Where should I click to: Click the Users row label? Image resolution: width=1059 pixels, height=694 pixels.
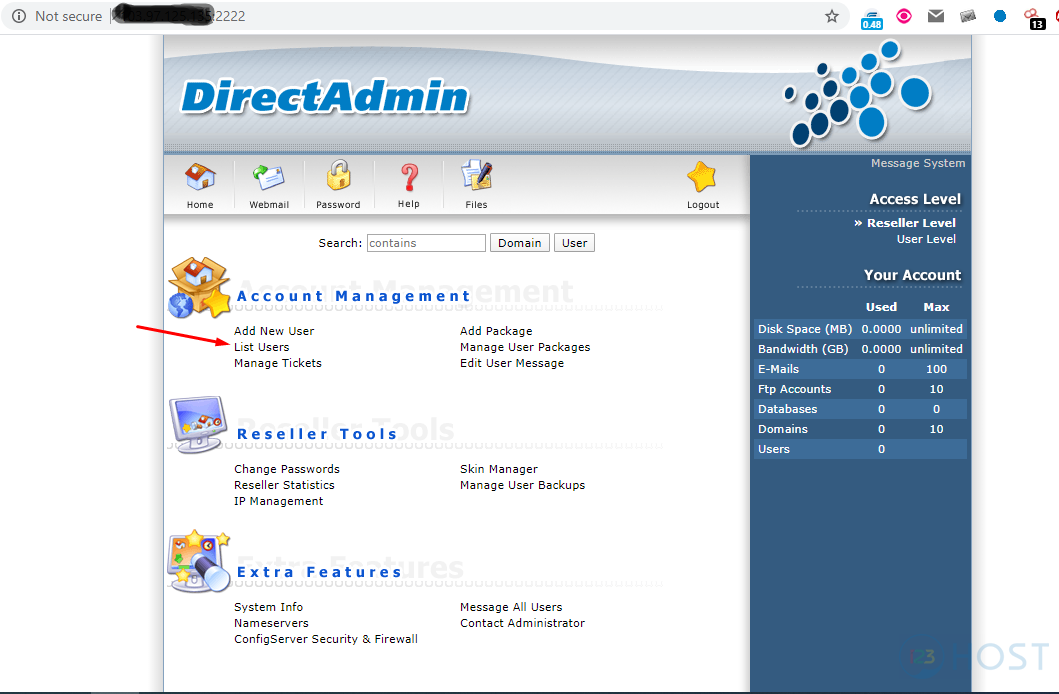coord(773,450)
